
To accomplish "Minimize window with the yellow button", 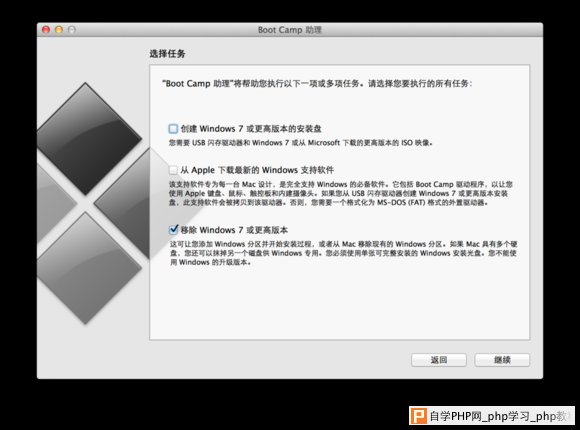I will 59,30.
